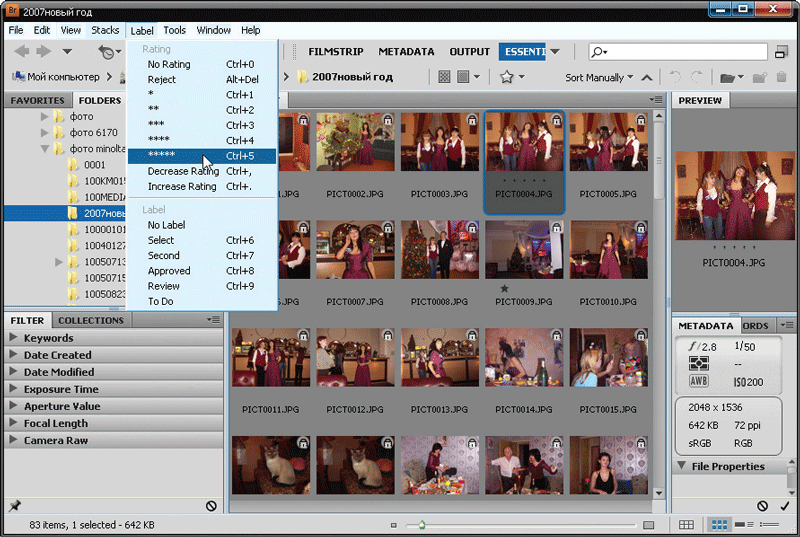This screenshot has height=537, width=800.
Task: Expand the Keywords filter
Action: [x=13, y=337]
